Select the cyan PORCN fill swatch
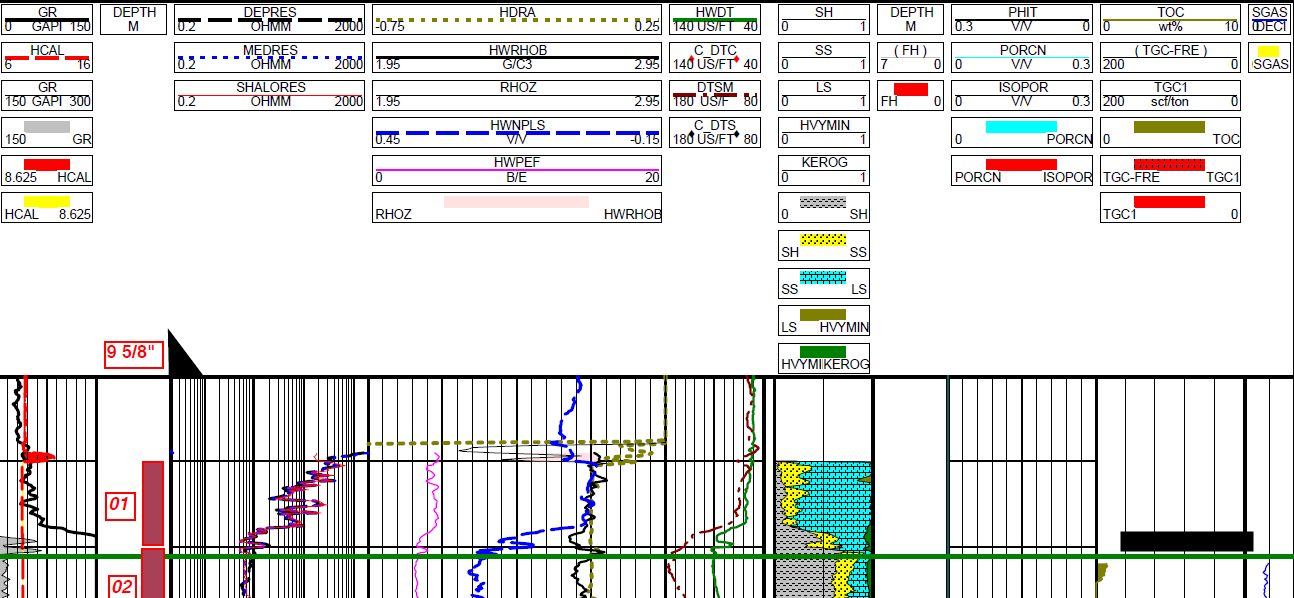 tap(1021, 127)
